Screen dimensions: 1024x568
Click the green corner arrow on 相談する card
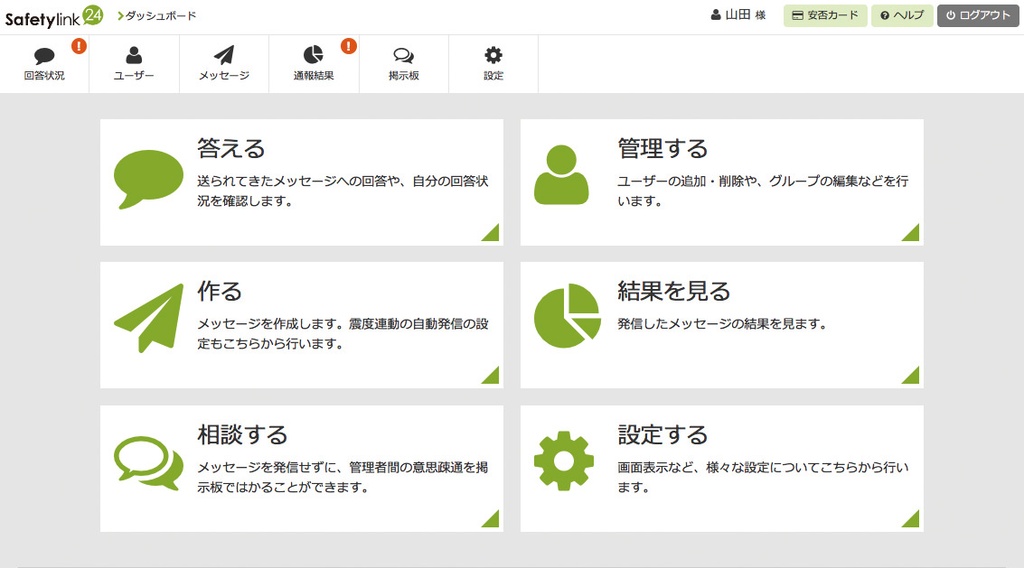(x=490, y=518)
